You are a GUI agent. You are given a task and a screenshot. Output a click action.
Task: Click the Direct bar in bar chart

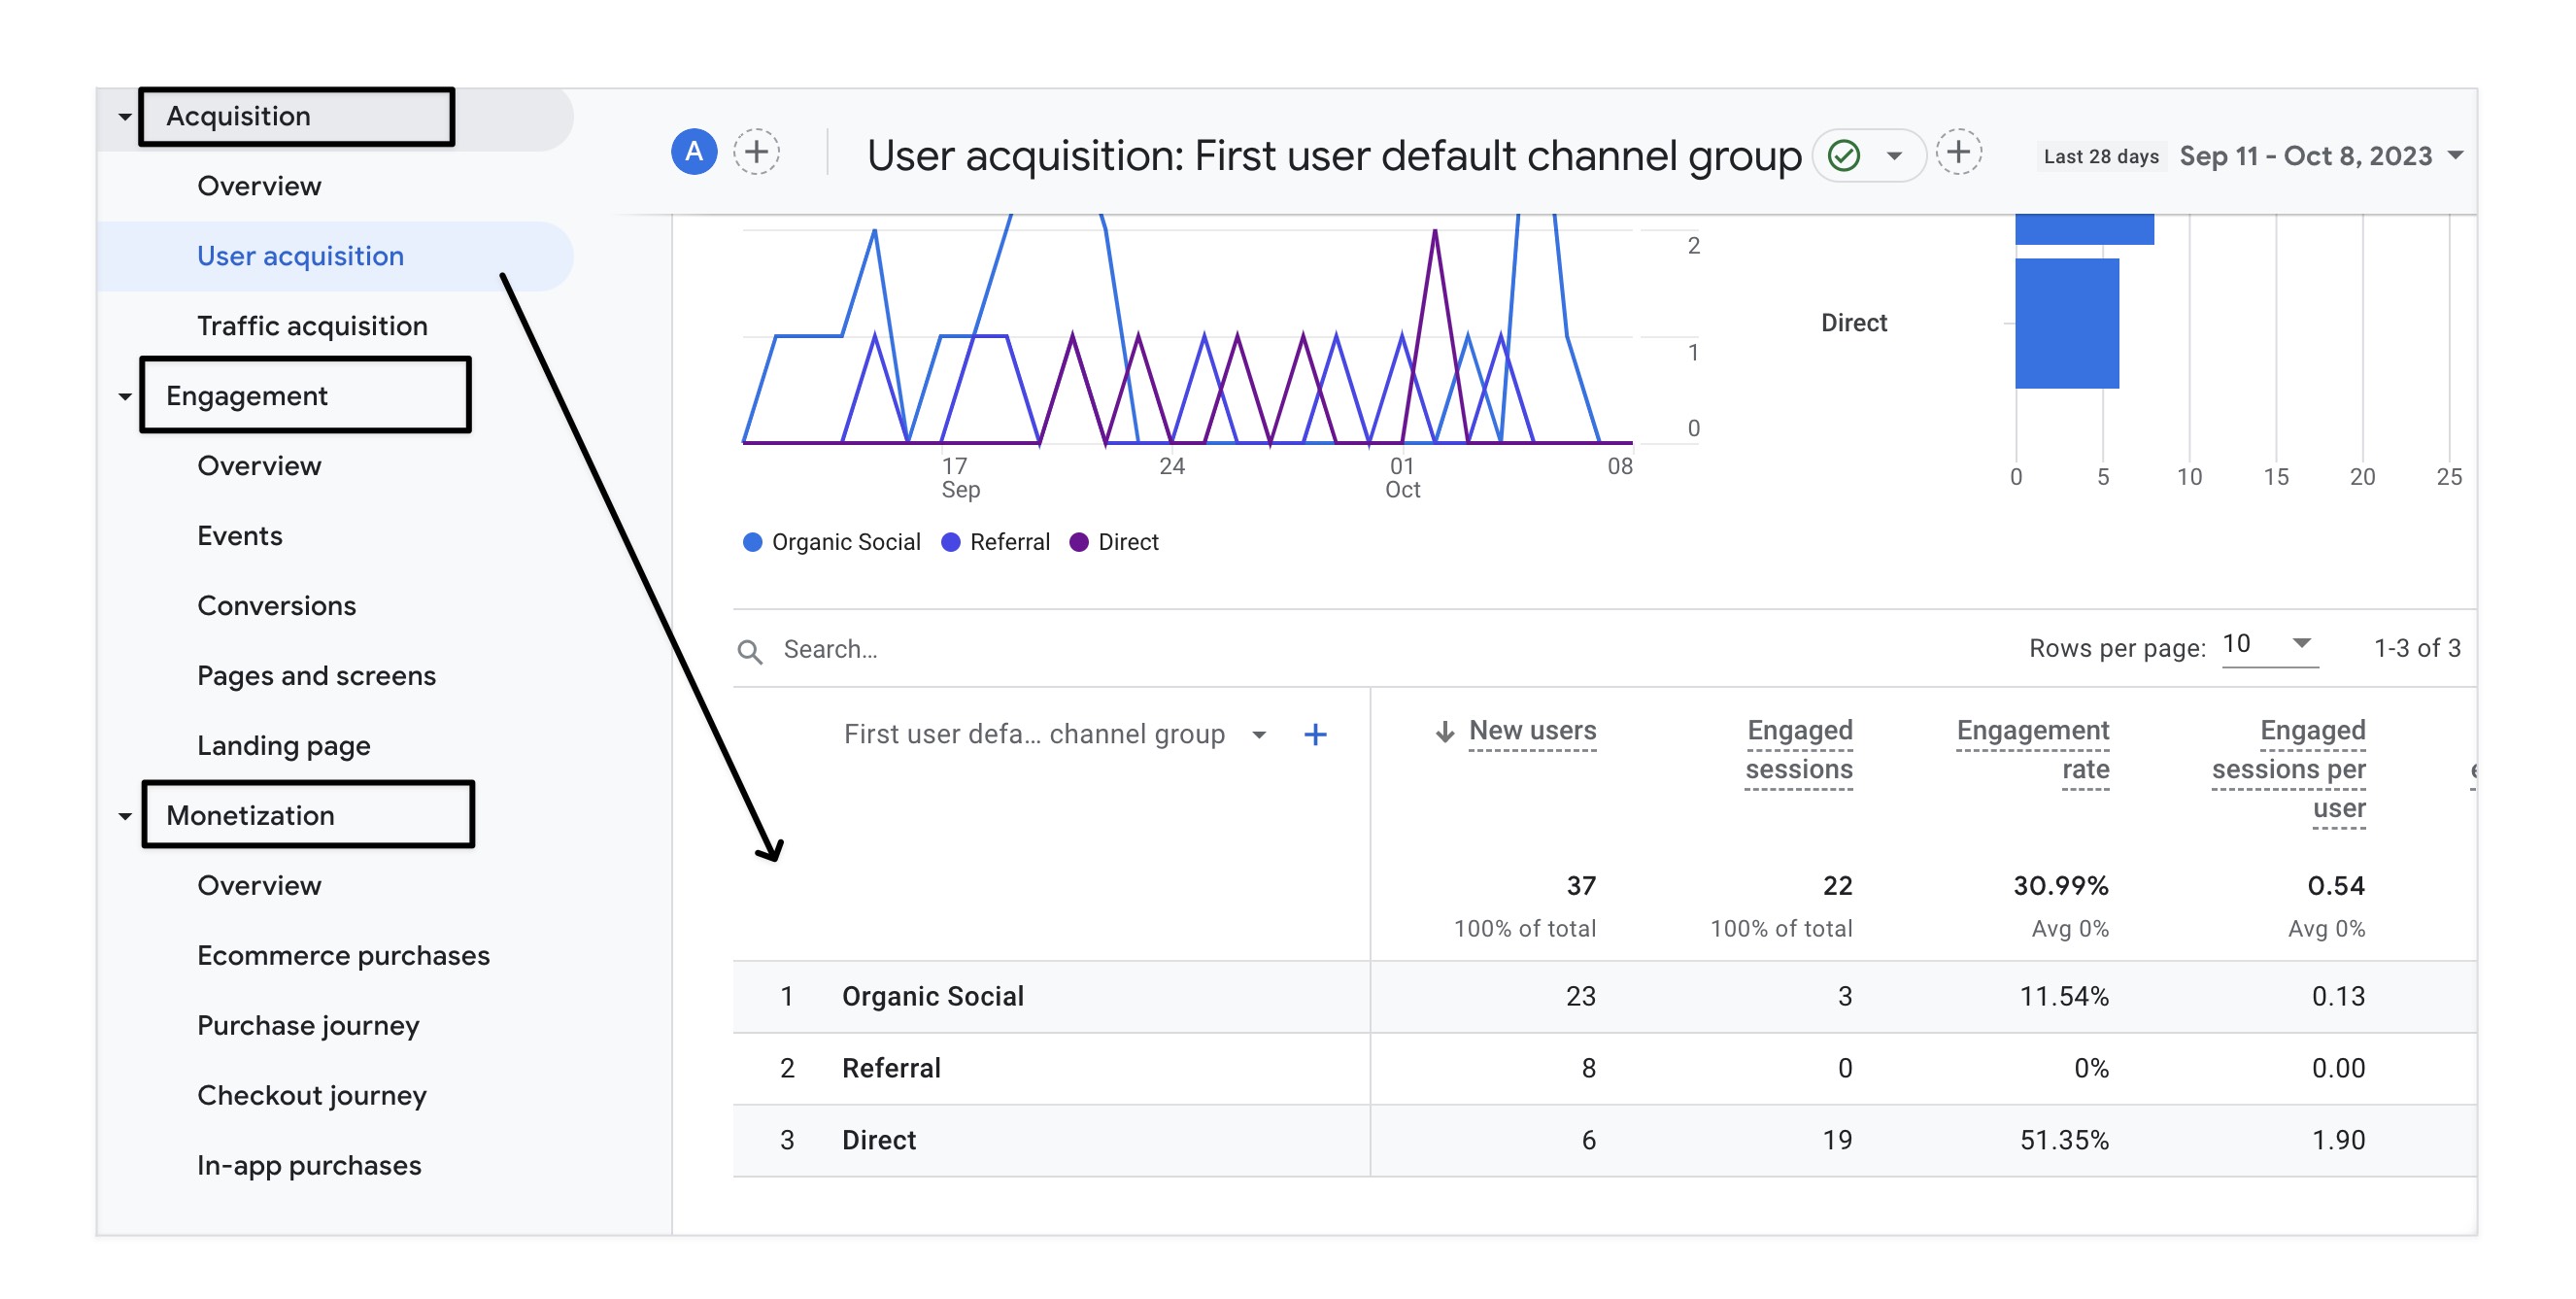click(x=2066, y=324)
